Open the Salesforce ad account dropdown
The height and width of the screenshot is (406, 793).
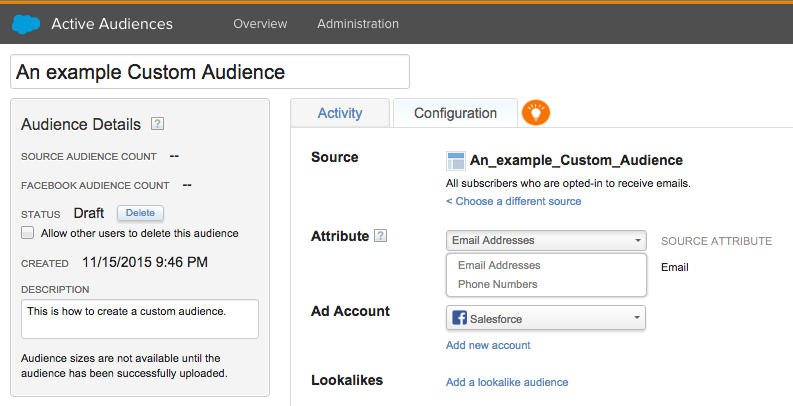(x=545, y=319)
